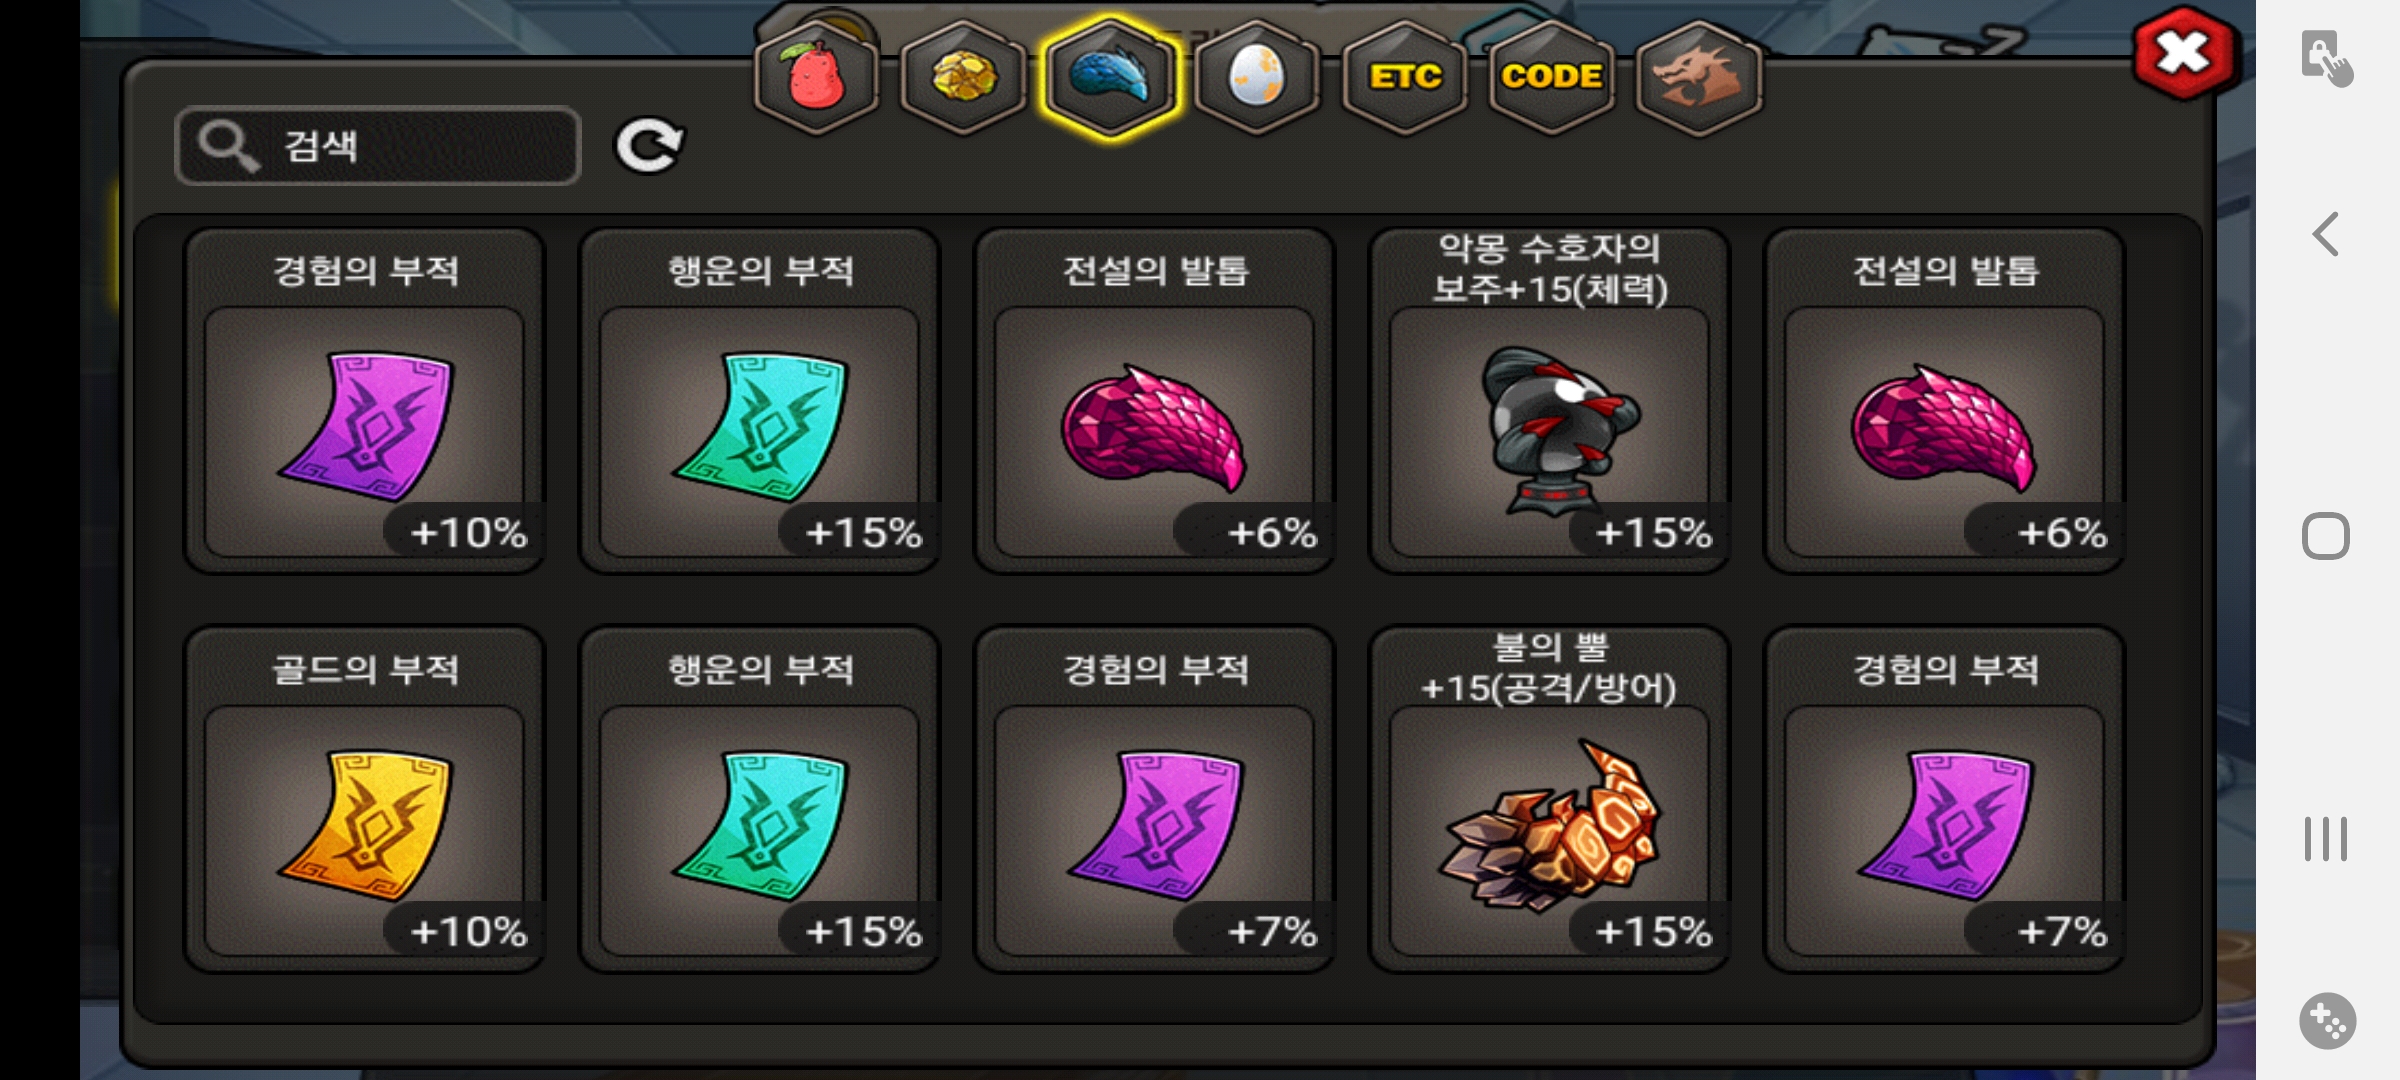Select the brown dragon head tab
Image resolution: width=2400 pixels, height=1080 pixels.
(1698, 77)
